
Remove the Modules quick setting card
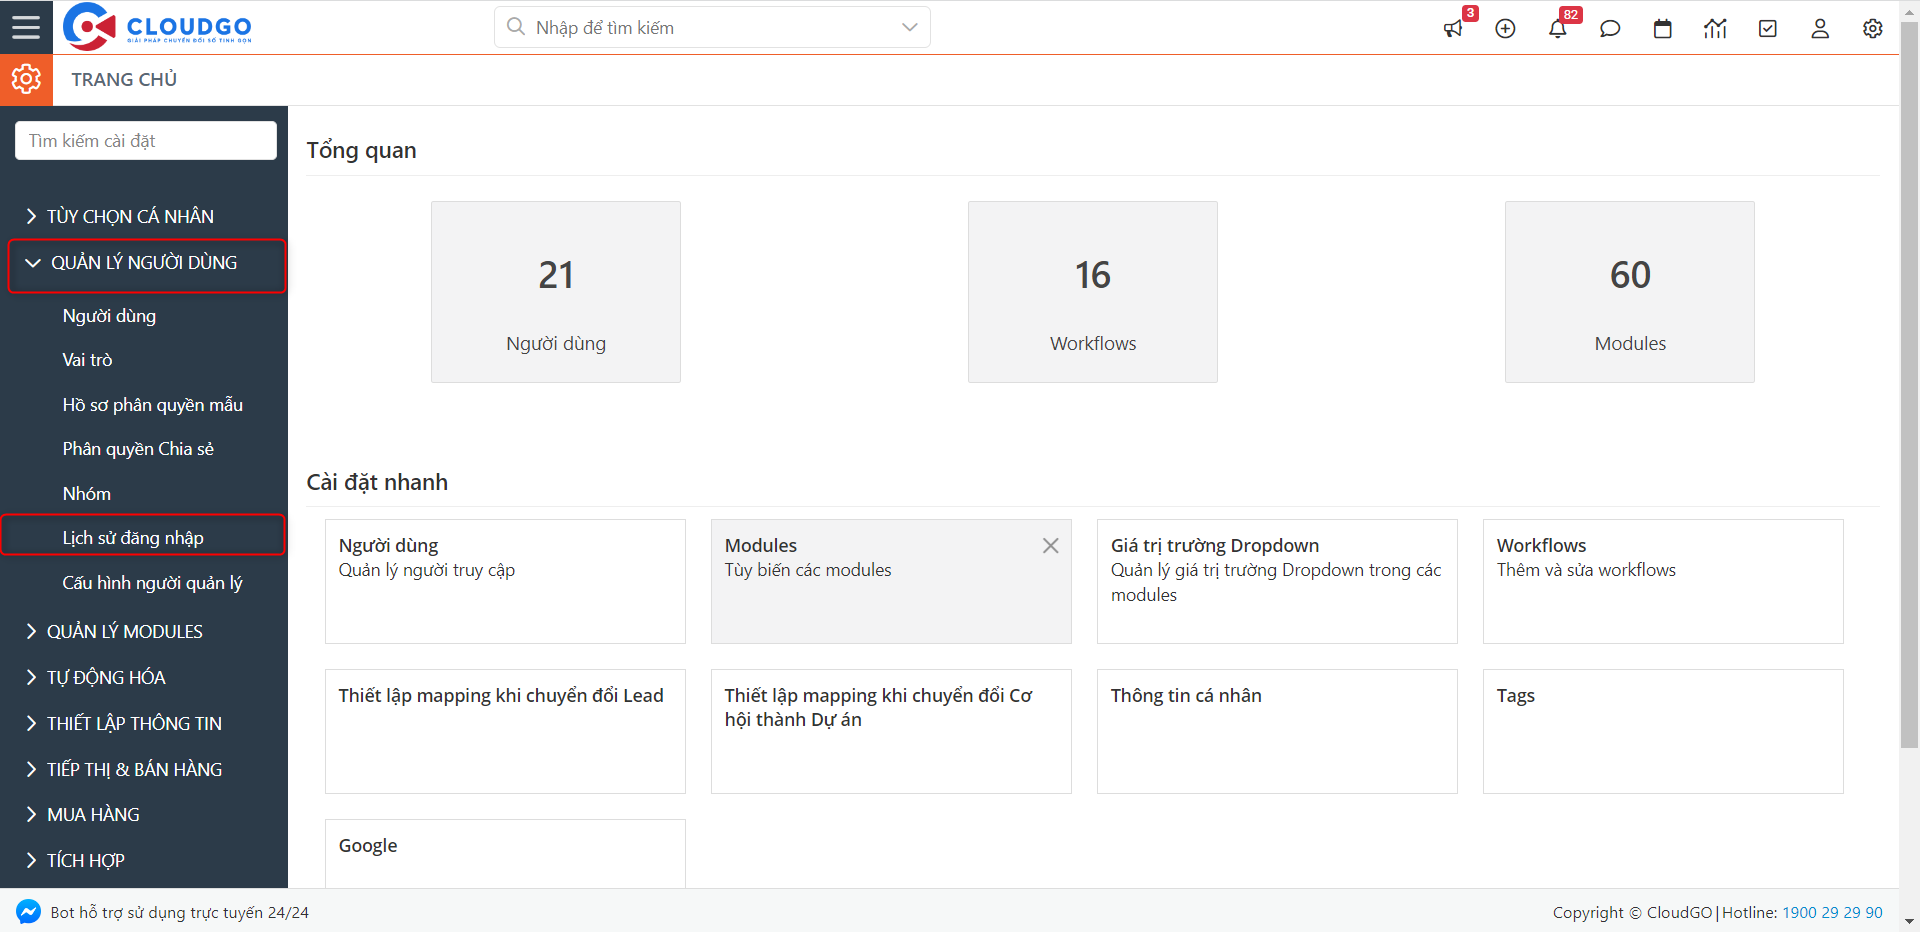pyautogui.click(x=1050, y=546)
